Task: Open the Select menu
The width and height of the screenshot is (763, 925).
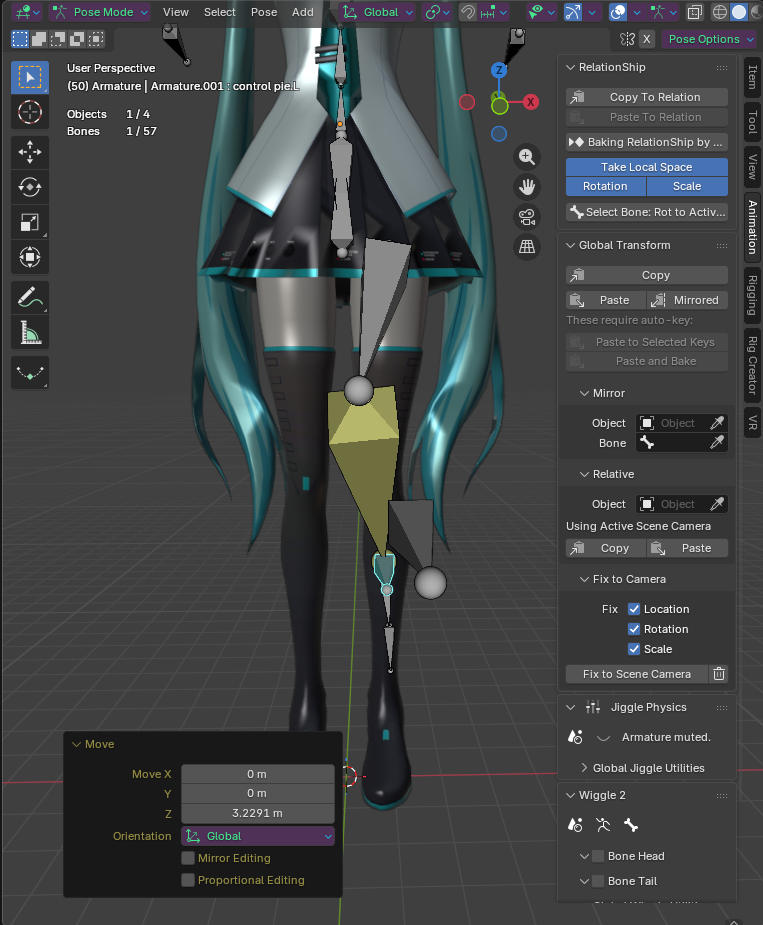Action: pos(220,12)
